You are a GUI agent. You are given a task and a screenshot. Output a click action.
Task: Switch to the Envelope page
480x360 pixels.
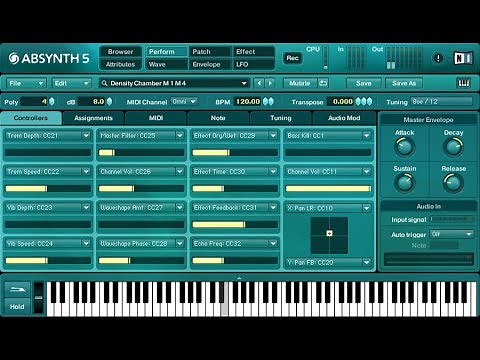click(x=210, y=64)
